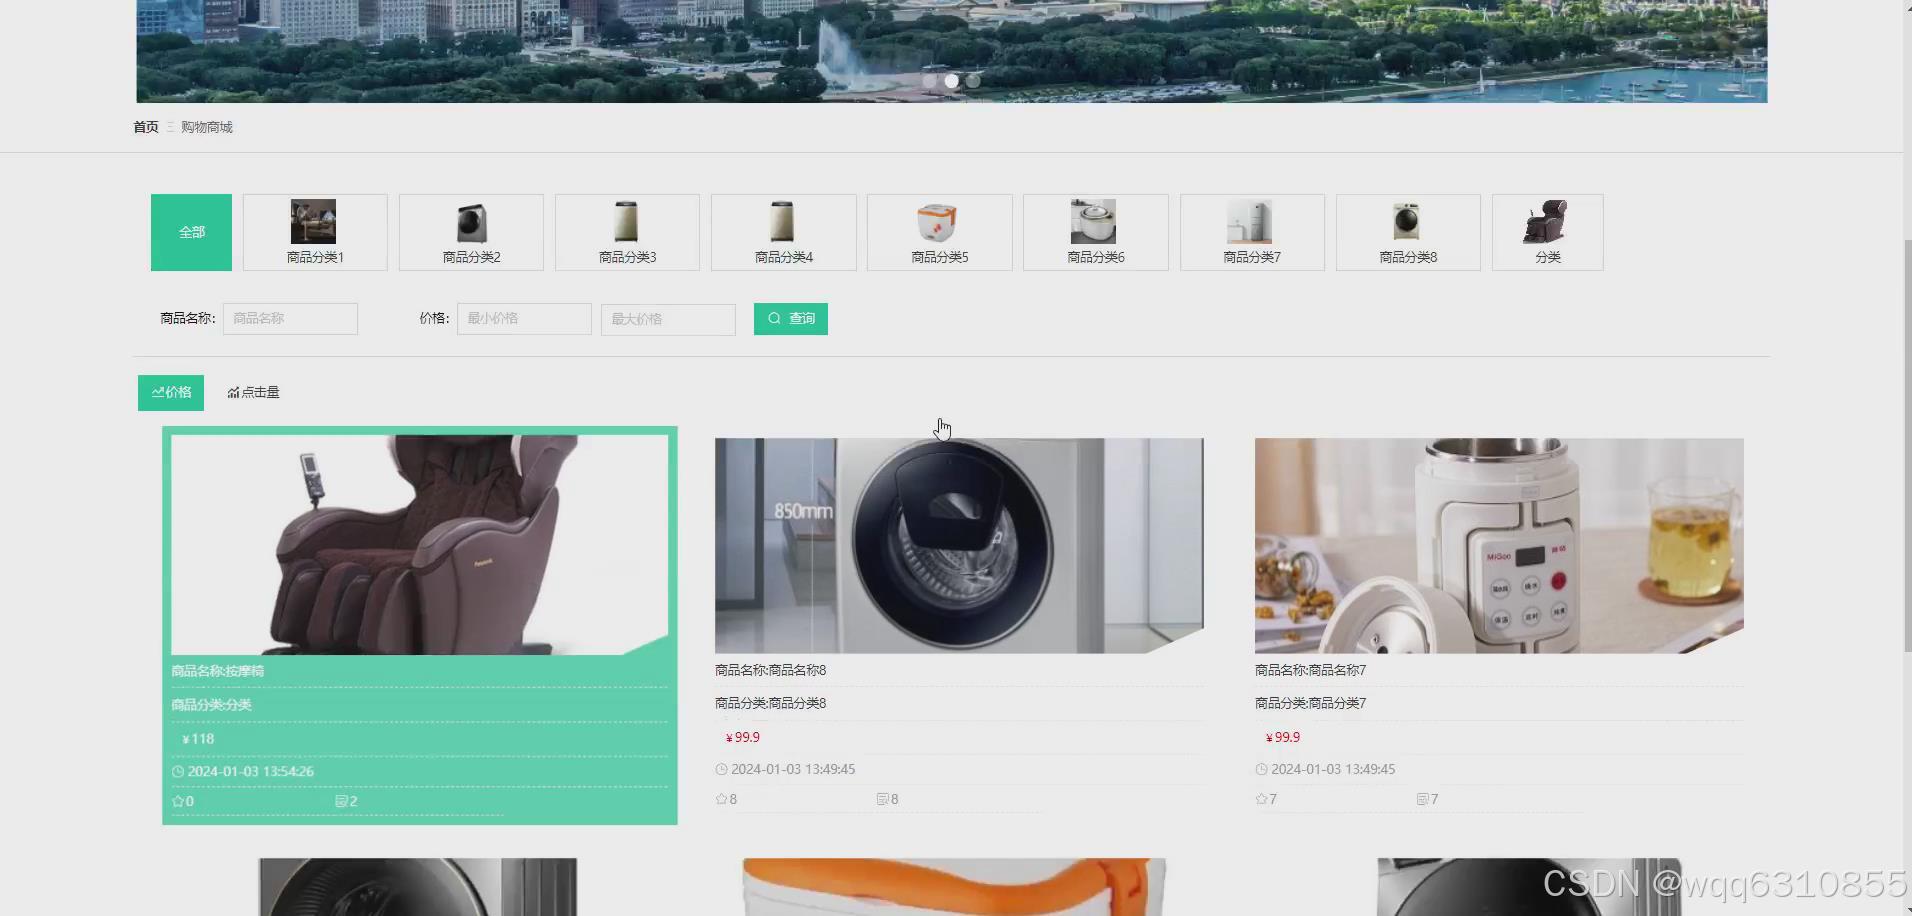Click the 商品名称:按摩椅 title
Image resolution: width=1912 pixels, height=916 pixels.
tap(218, 671)
